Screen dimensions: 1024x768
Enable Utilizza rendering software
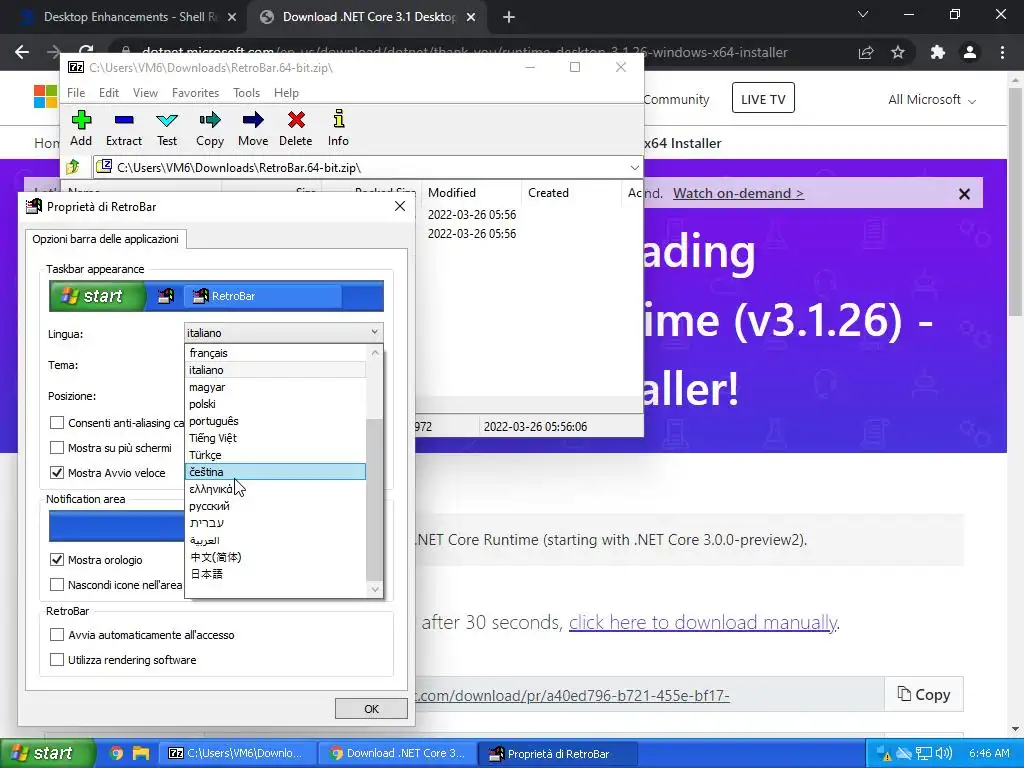pos(57,660)
